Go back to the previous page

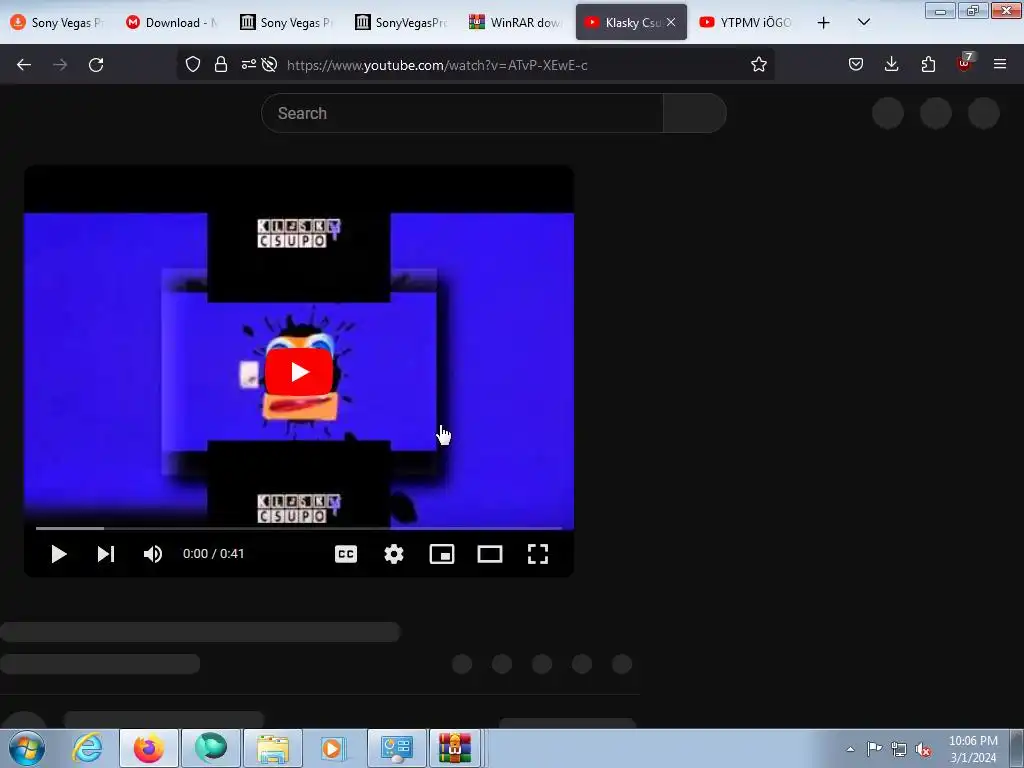(x=24, y=65)
